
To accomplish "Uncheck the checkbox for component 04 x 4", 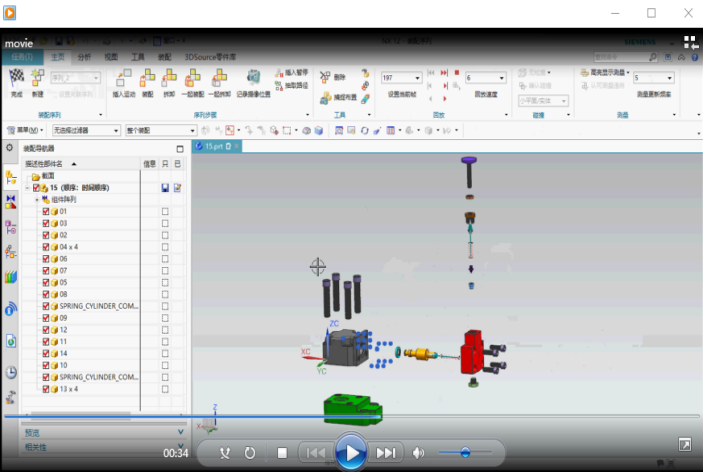I will point(46,247).
